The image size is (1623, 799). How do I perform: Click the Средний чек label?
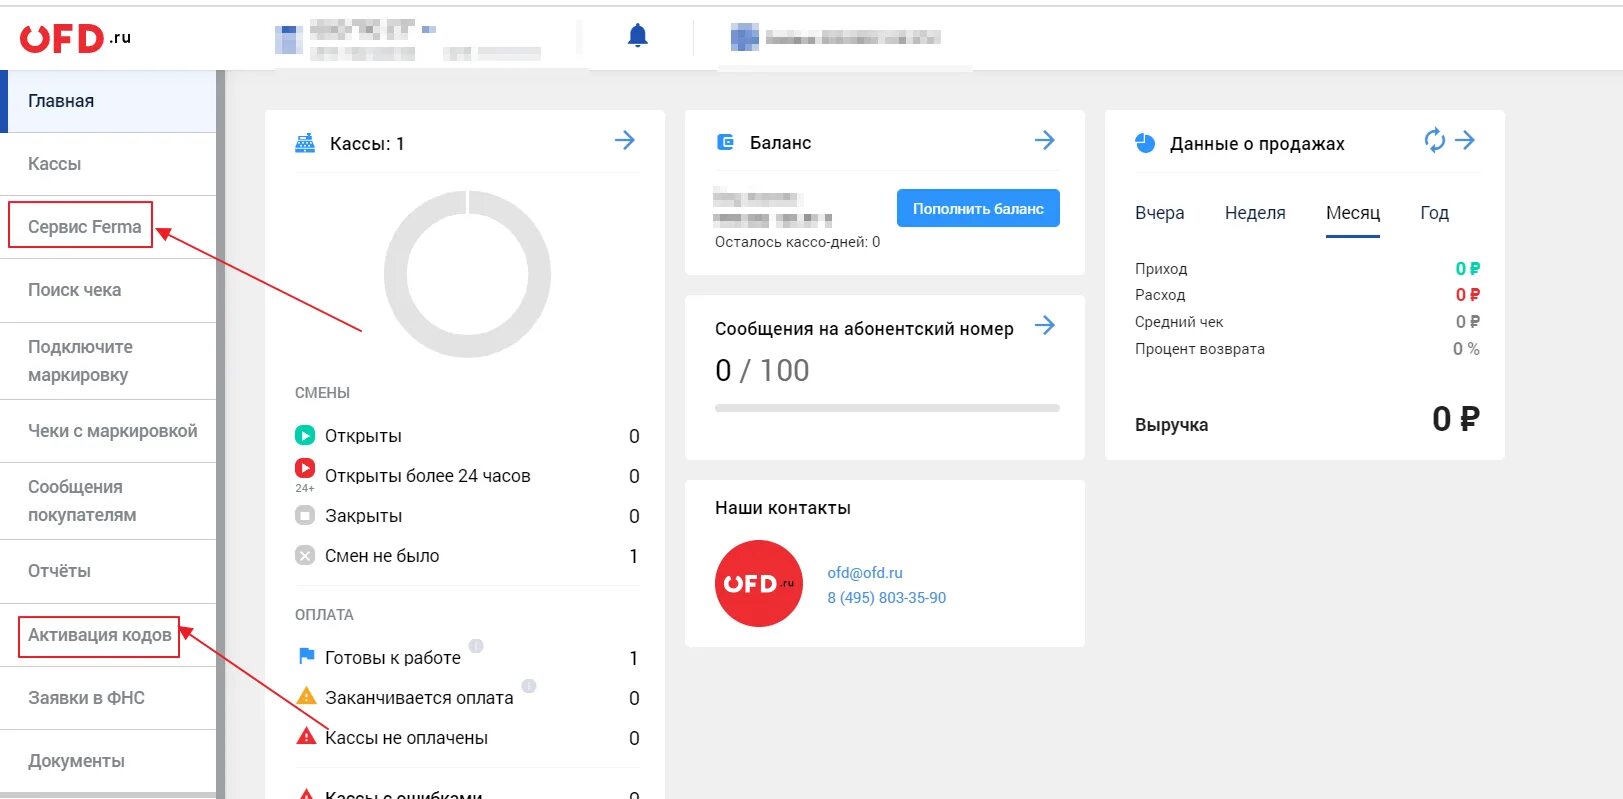click(1179, 322)
